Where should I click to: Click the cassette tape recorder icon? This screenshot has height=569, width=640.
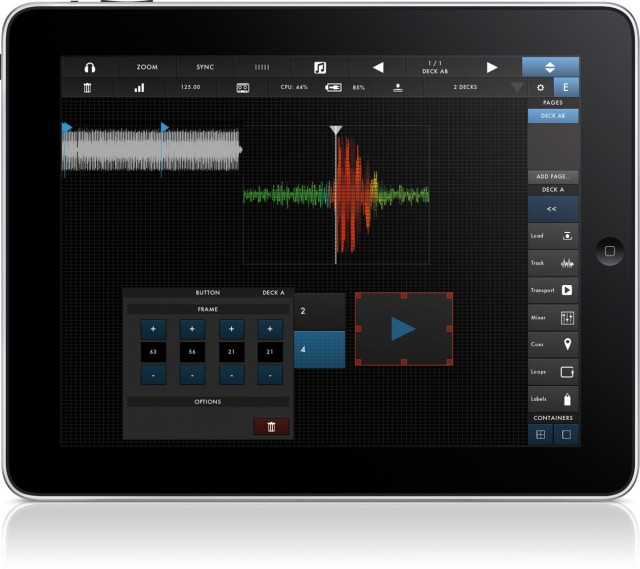(242, 88)
